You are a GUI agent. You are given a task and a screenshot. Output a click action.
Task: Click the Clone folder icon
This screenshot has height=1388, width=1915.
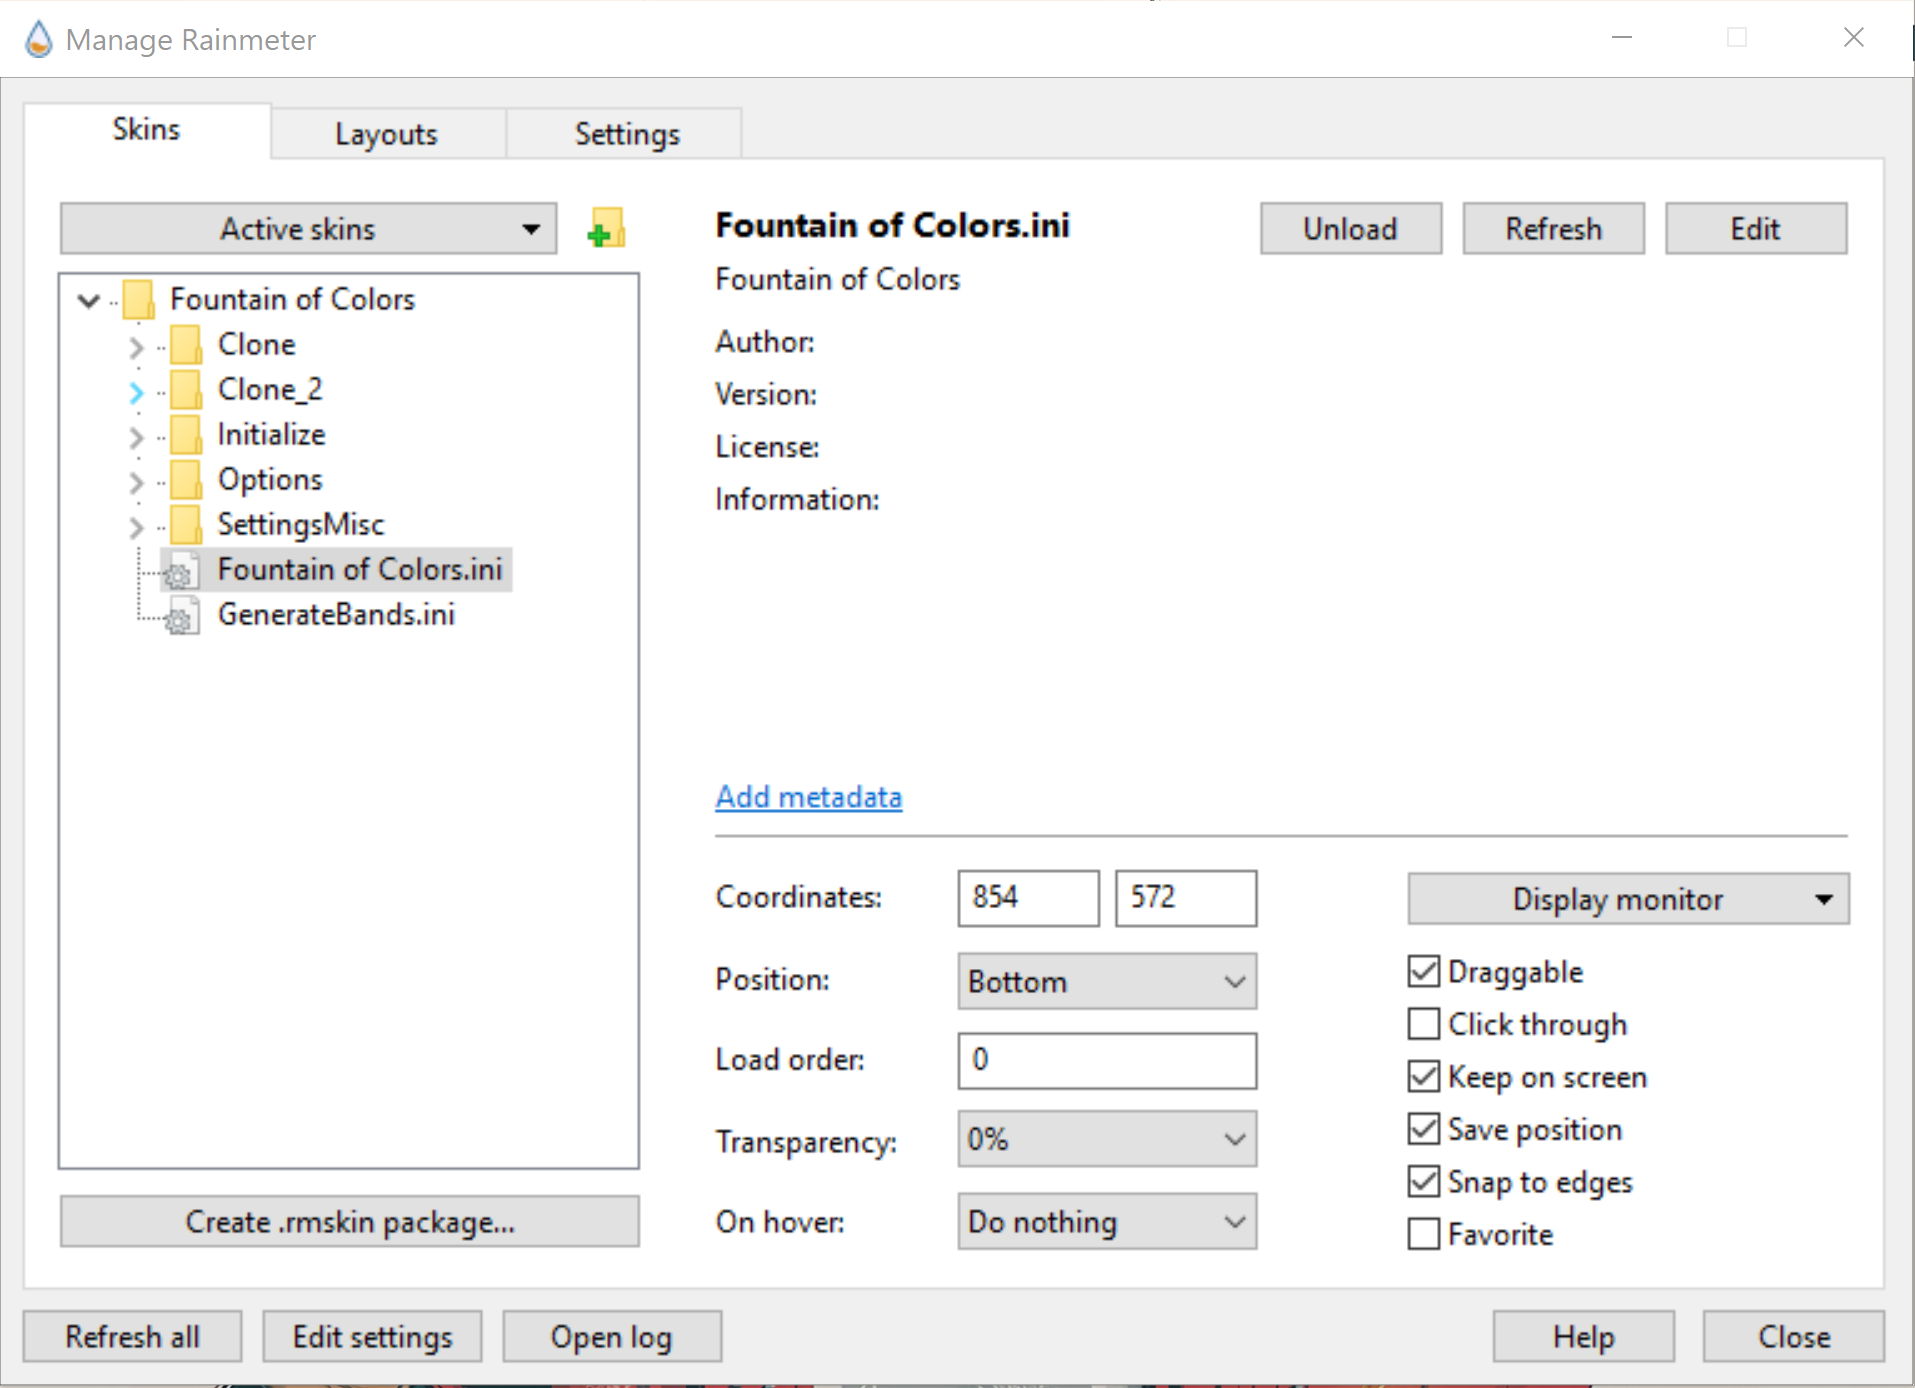(186, 345)
